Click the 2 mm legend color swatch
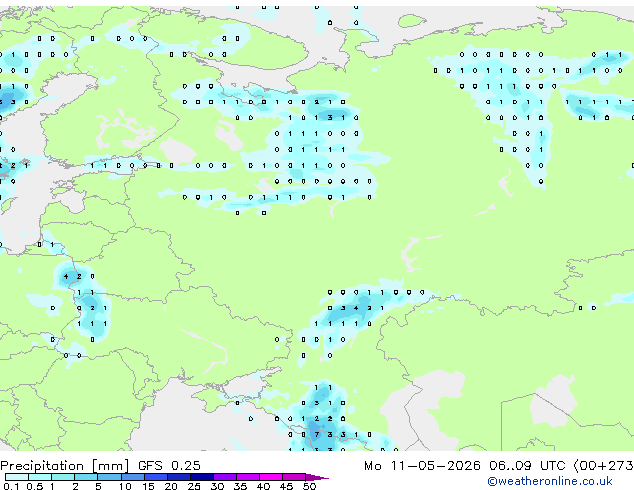634x490 pixels. pos(86,477)
